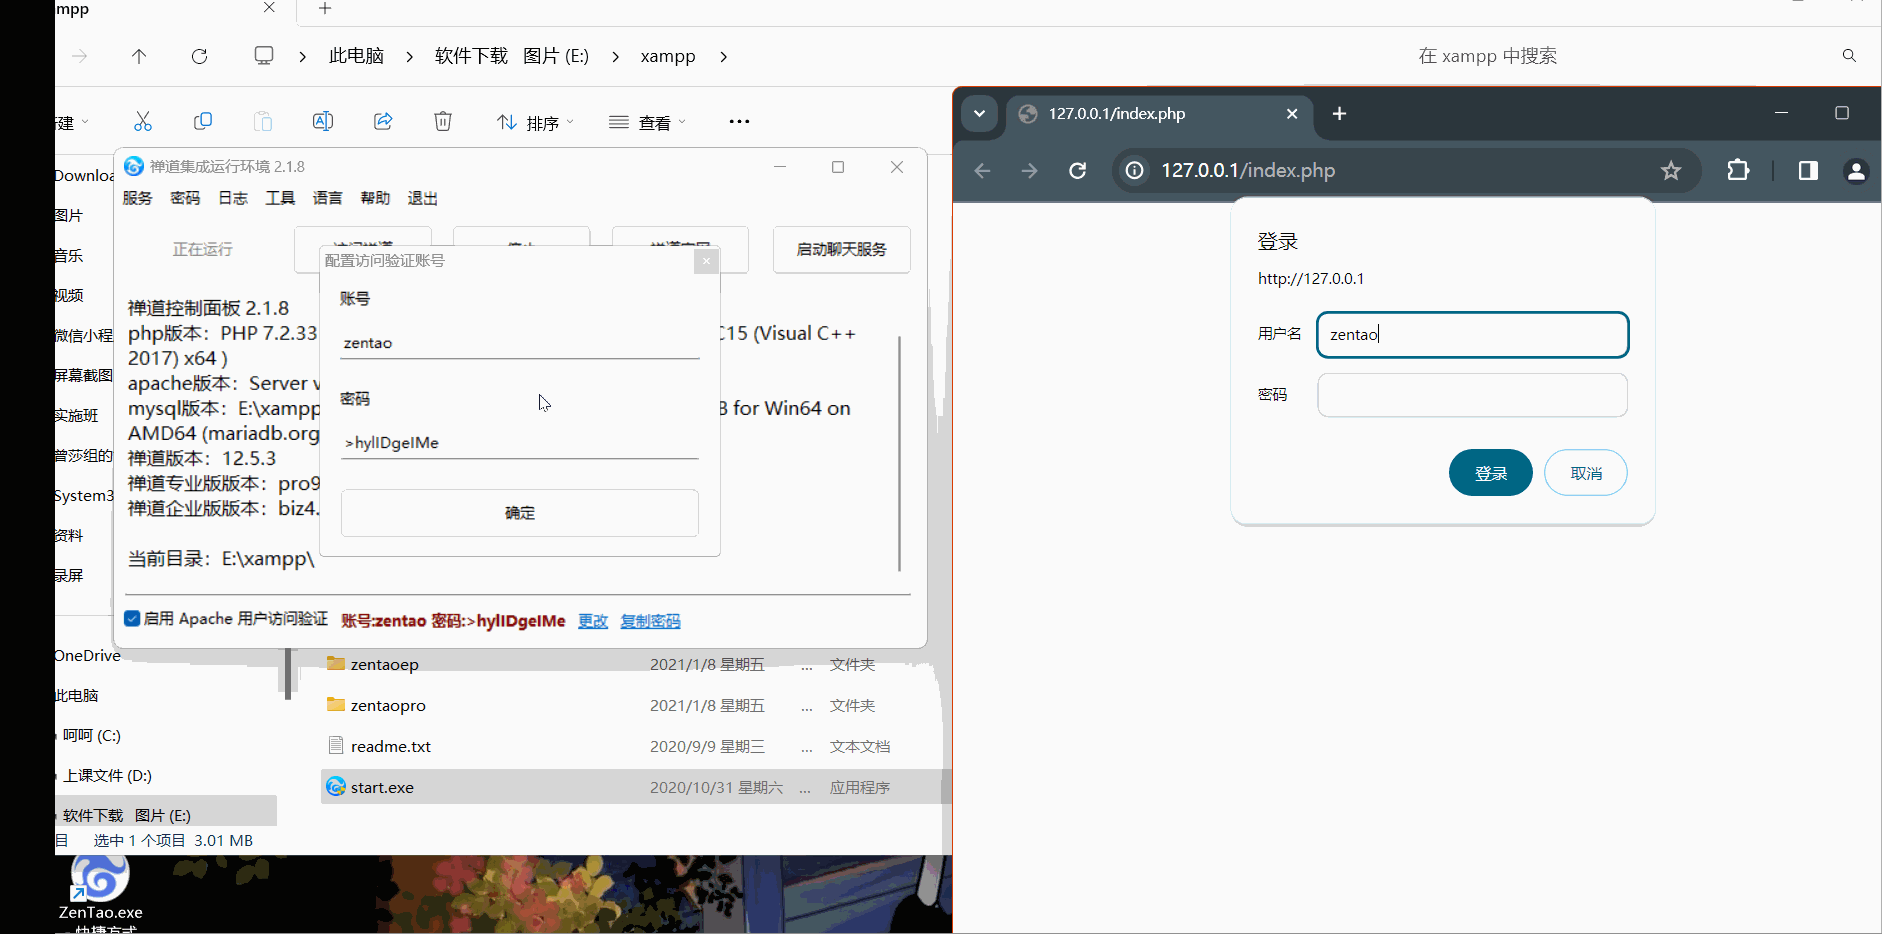Open the browser tab search dropdown
The image size is (1882, 934).
click(x=979, y=114)
